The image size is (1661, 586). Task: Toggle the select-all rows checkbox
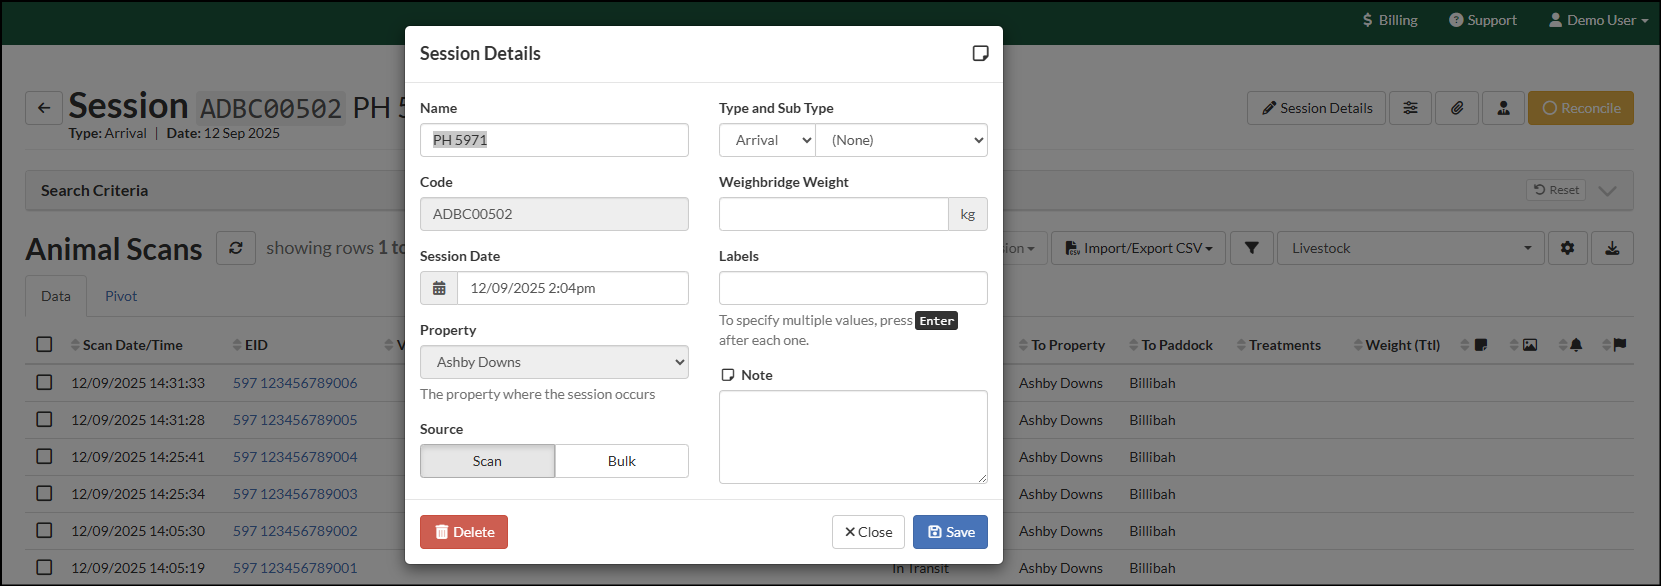click(44, 344)
